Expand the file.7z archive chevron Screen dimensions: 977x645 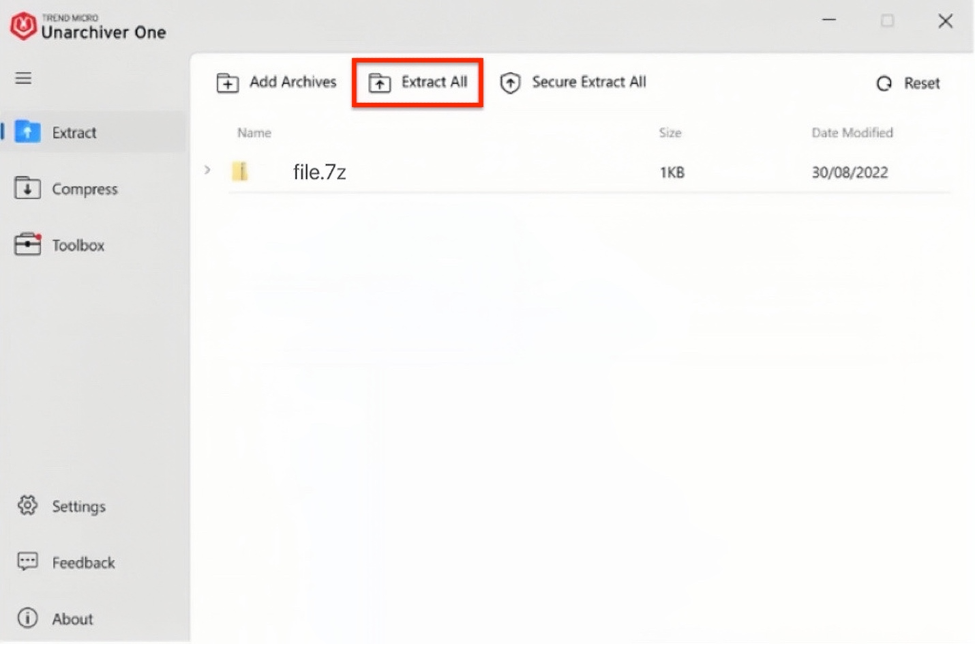click(x=207, y=171)
